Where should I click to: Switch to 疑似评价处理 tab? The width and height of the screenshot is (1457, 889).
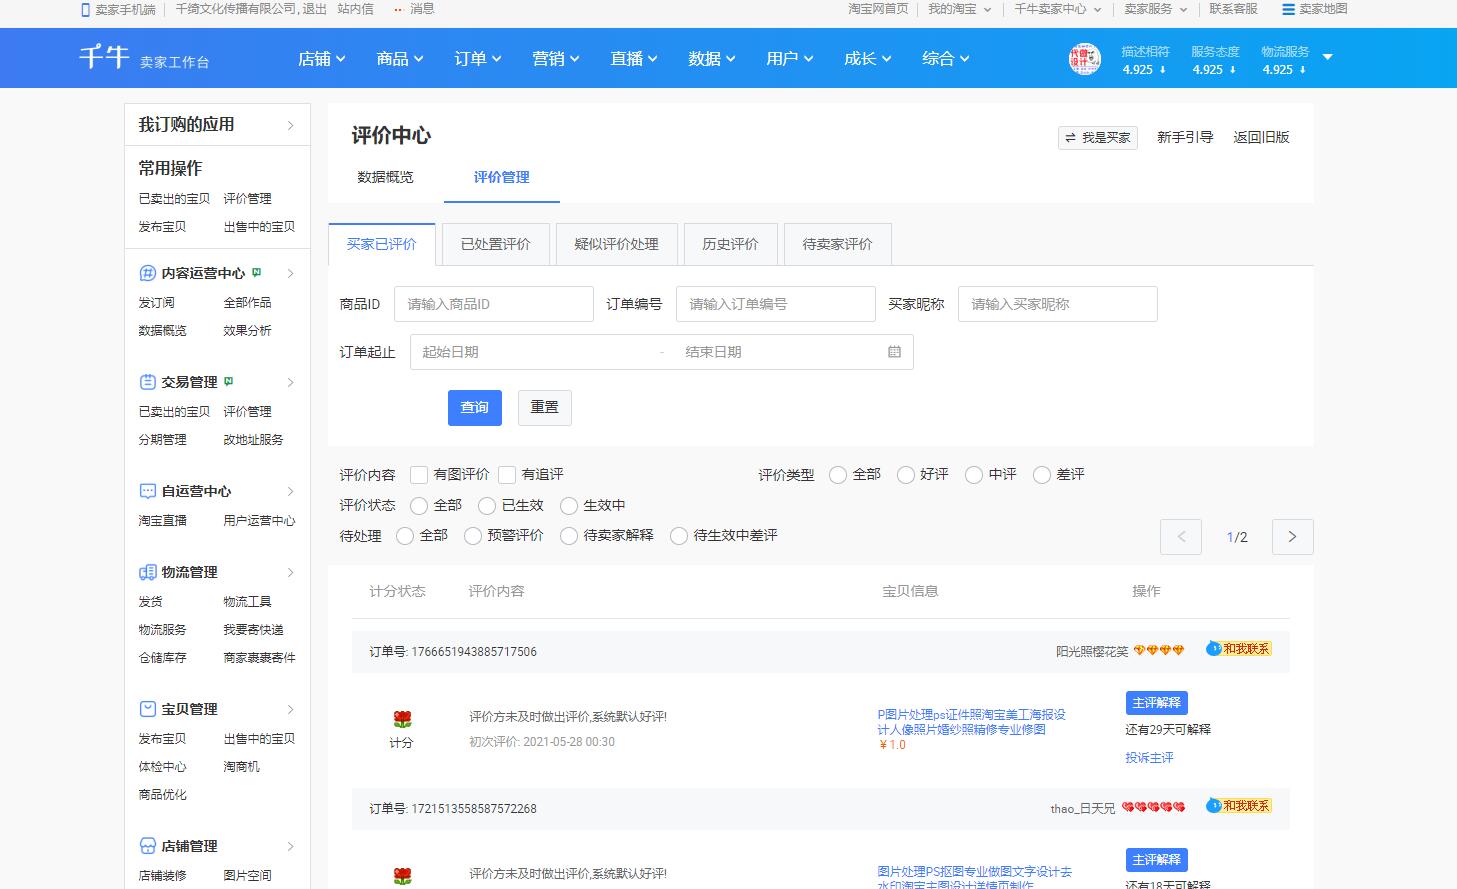tap(617, 244)
